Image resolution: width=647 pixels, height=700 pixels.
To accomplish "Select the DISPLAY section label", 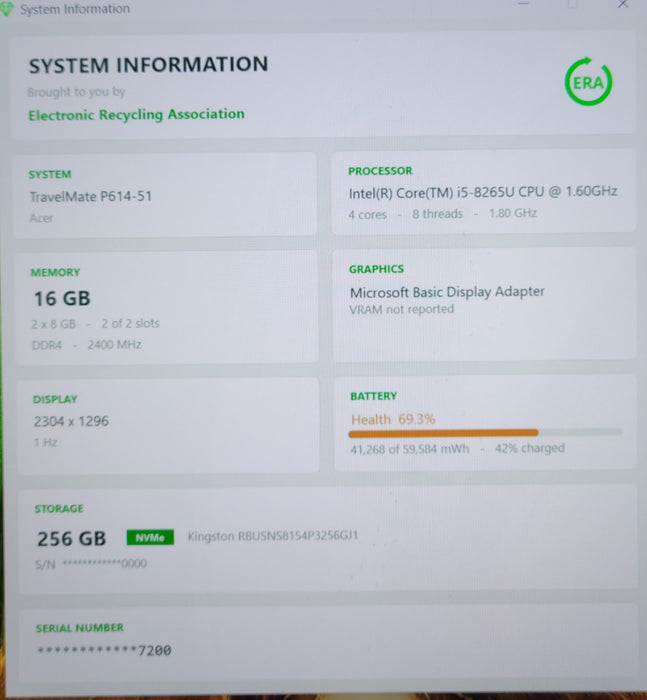I will [x=55, y=399].
